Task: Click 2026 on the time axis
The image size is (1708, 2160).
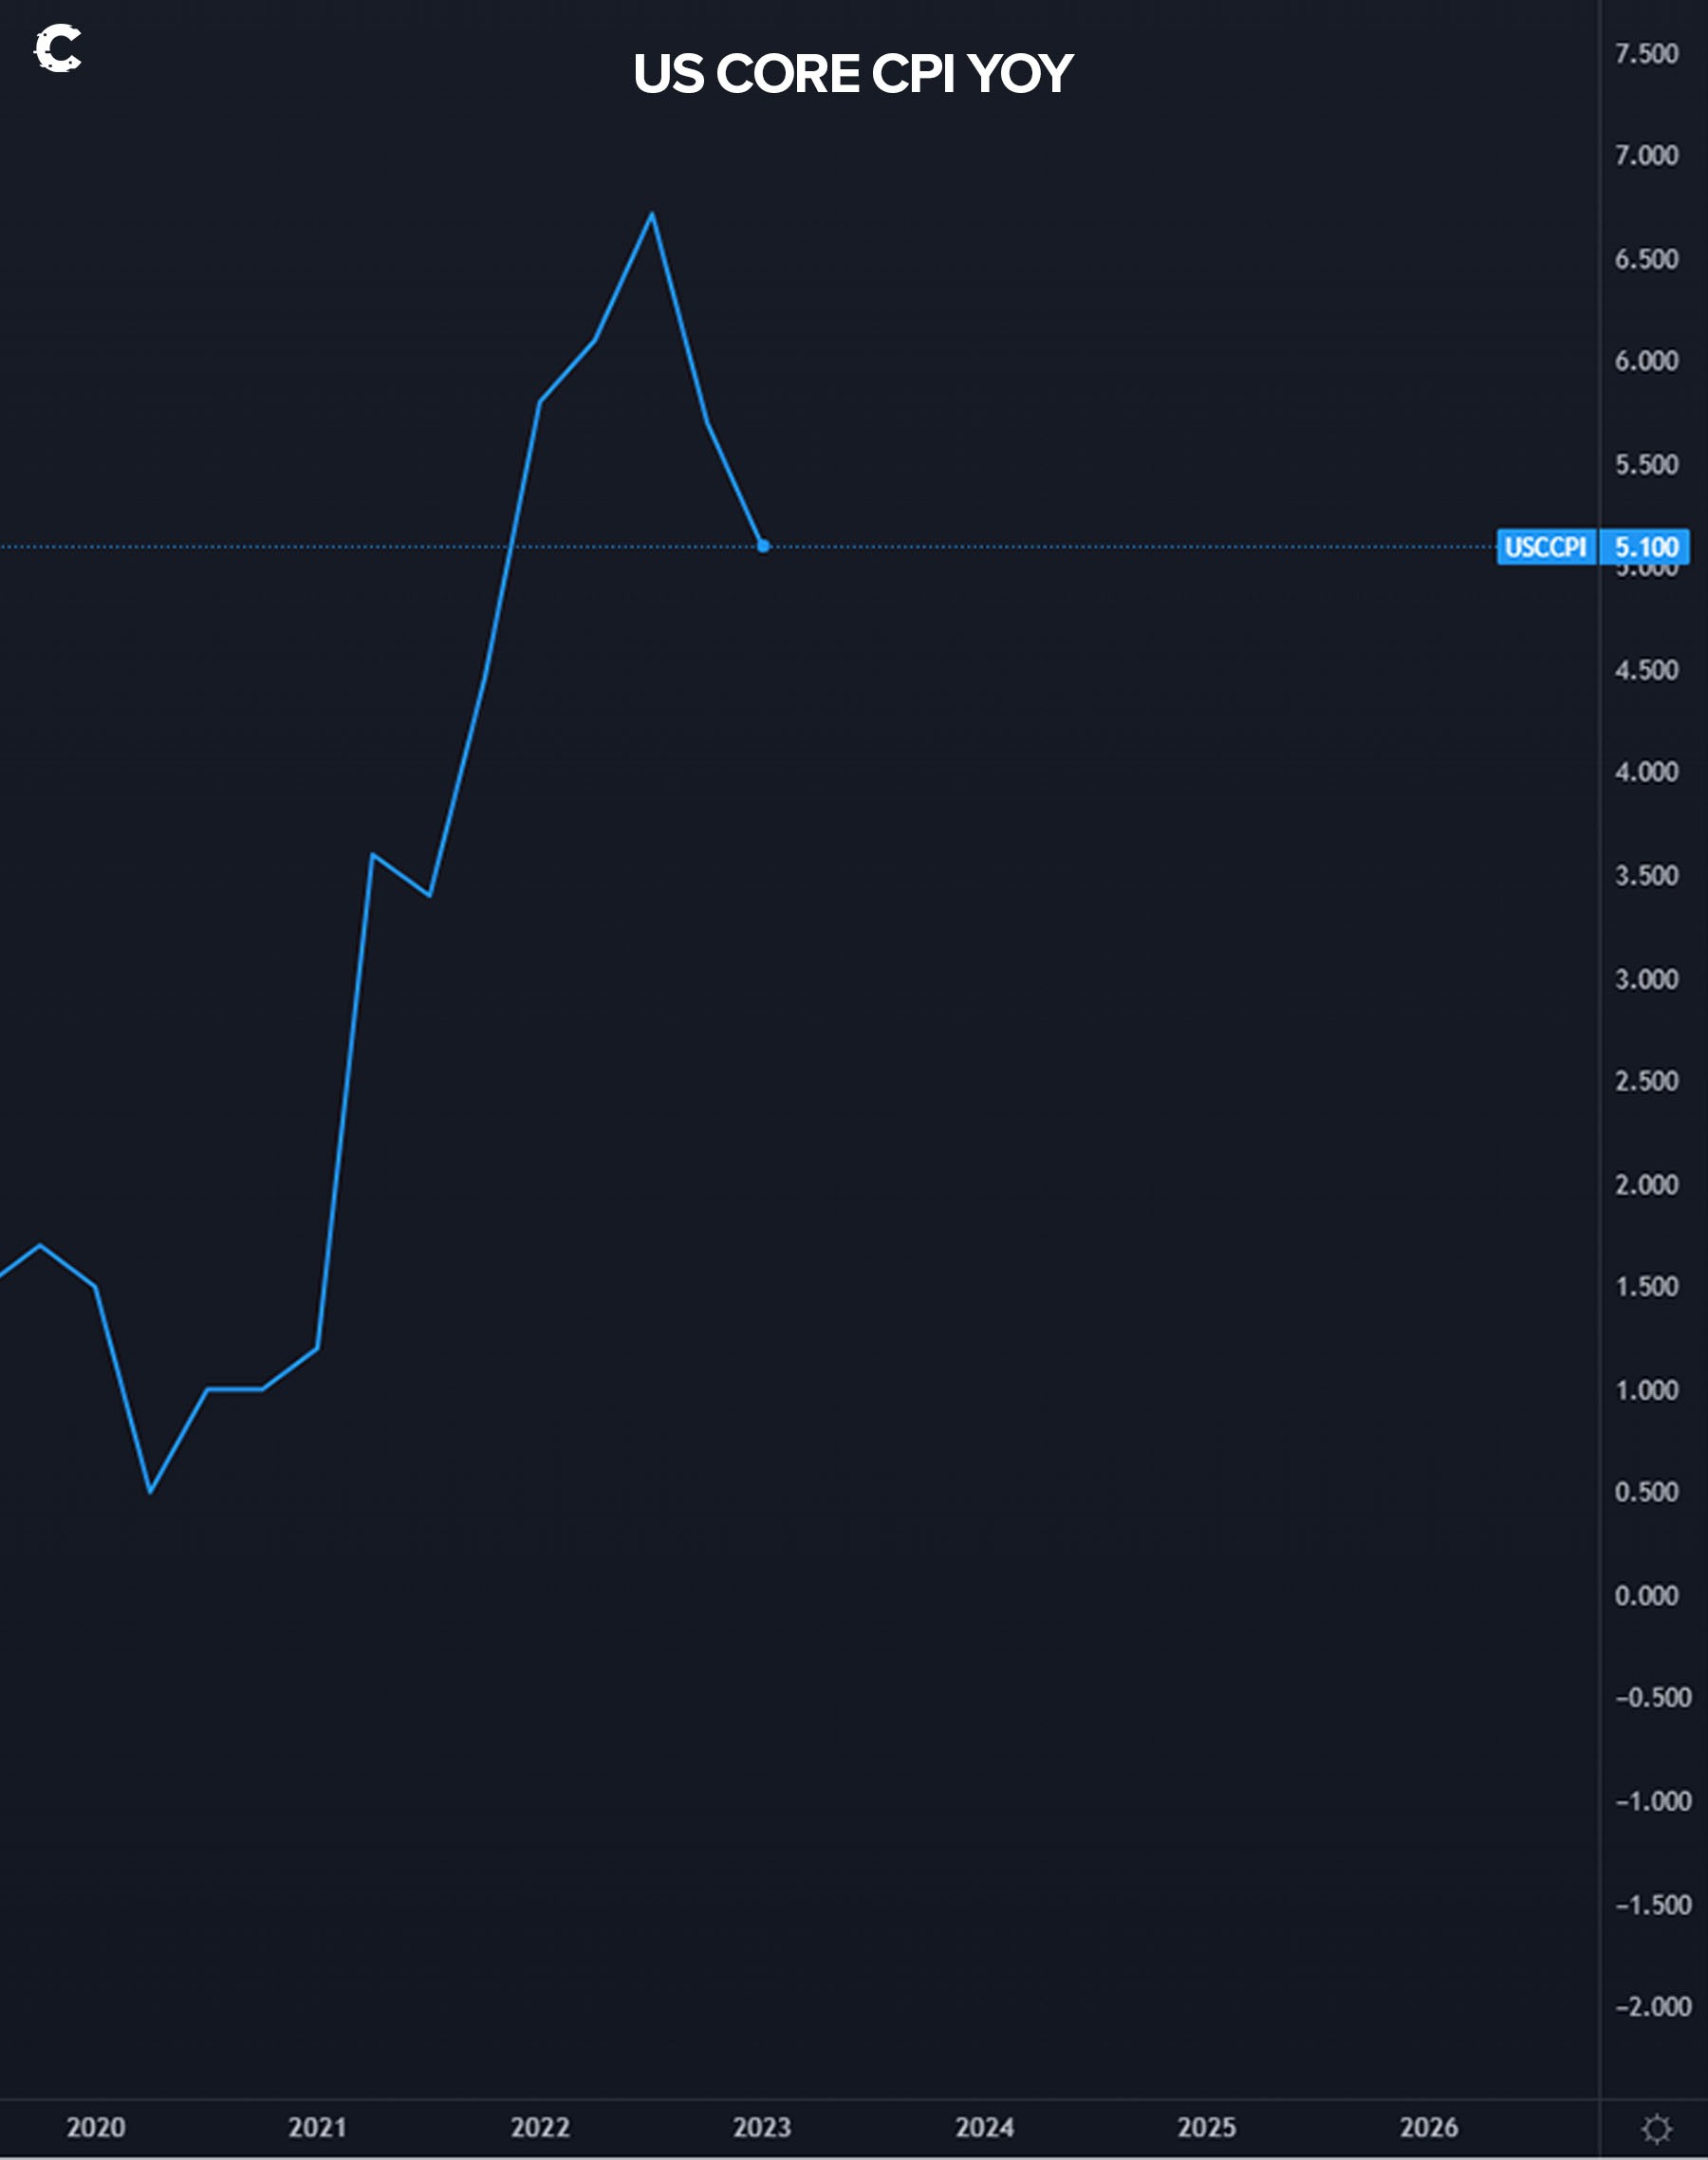Action: tap(1428, 2127)
